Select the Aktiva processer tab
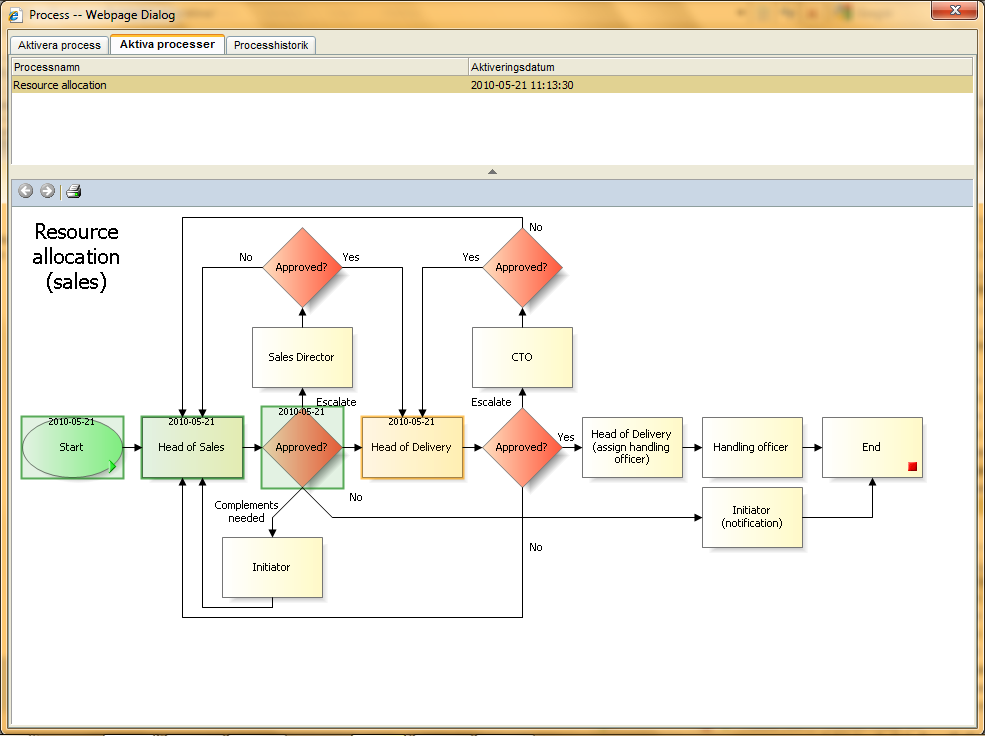The width and height of the screenshot is (985, 736). 167,45
